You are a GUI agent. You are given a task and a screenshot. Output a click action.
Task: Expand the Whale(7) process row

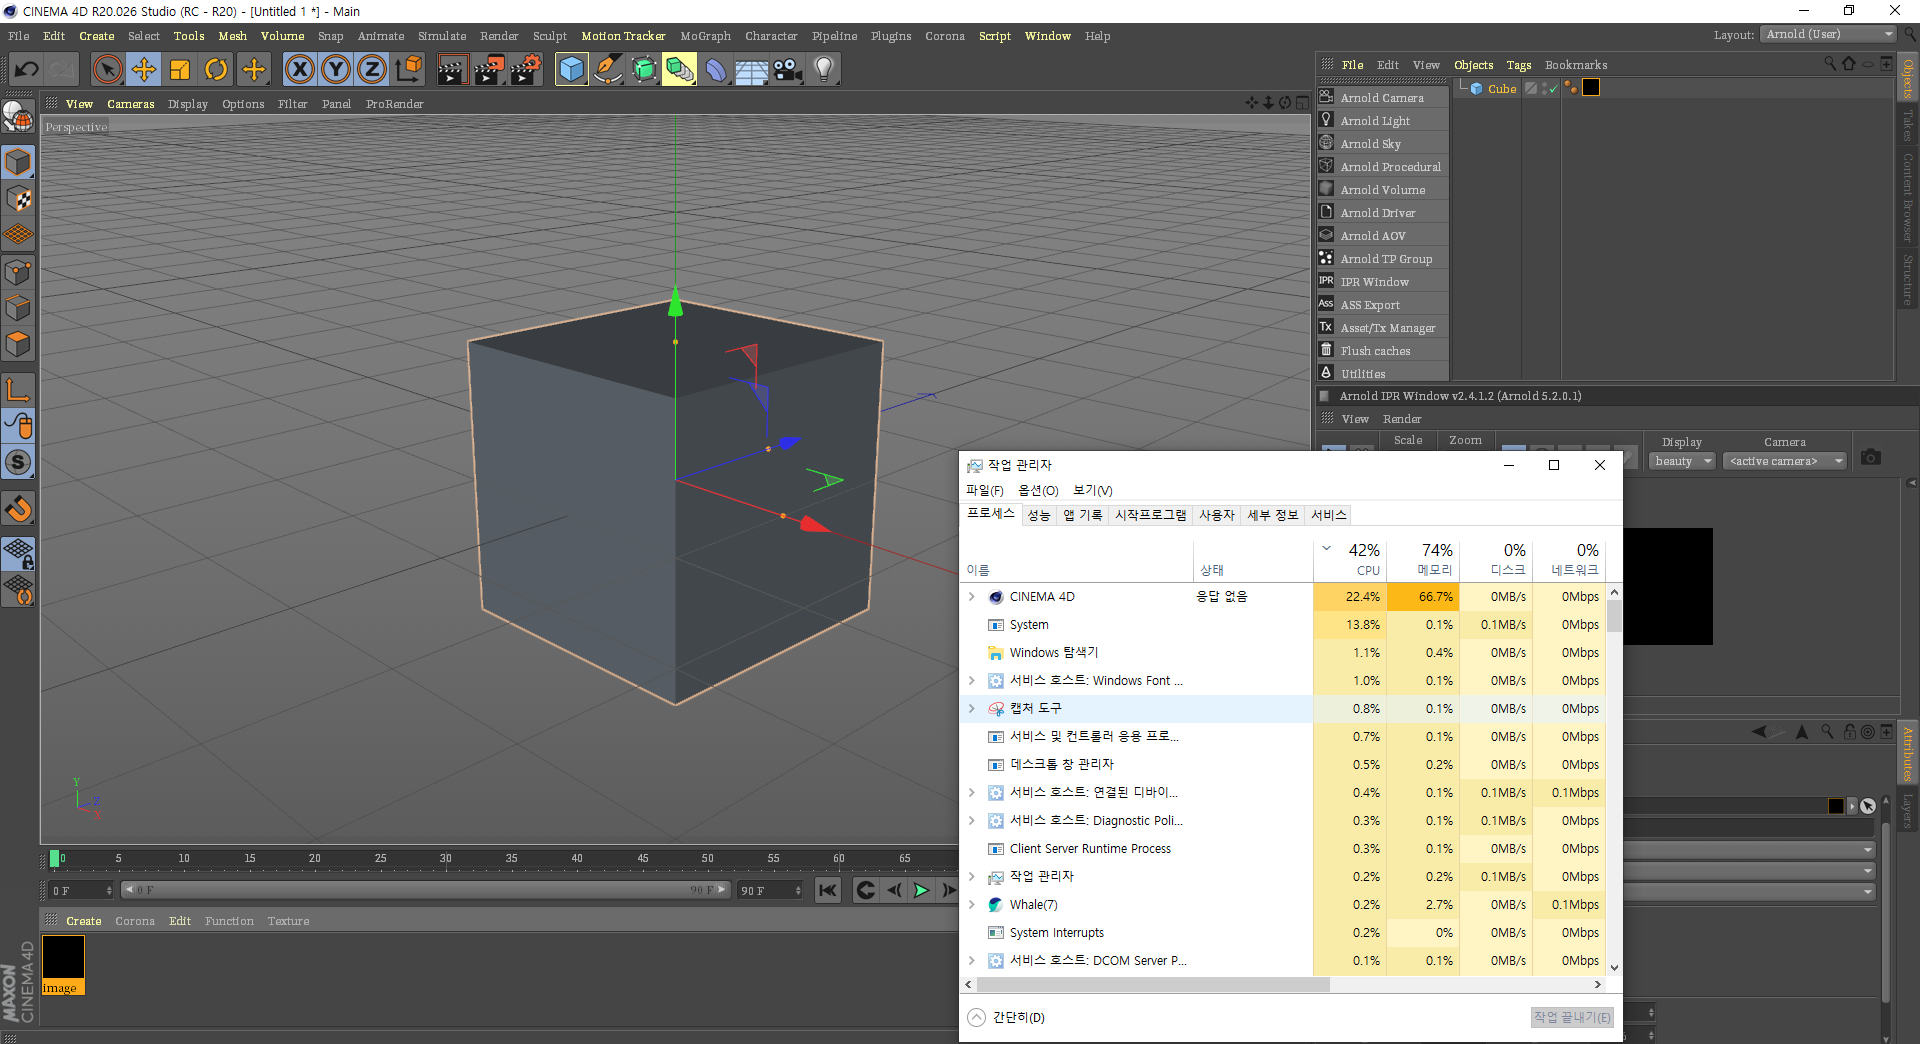click(x=971, y=905)
